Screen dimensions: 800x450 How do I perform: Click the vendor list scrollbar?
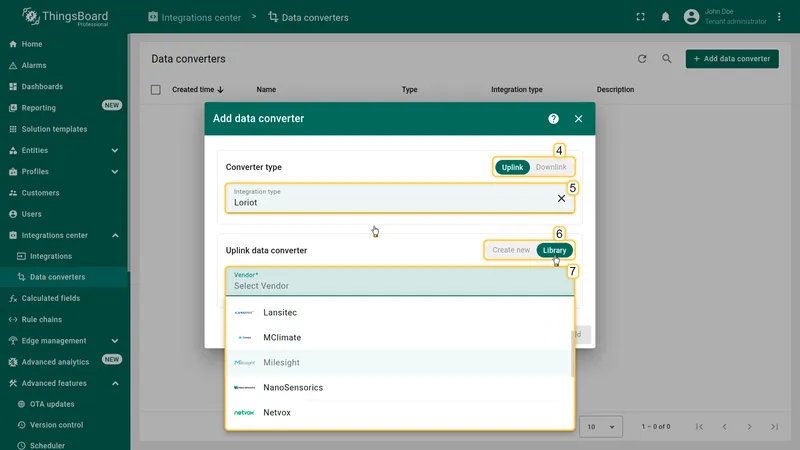572,354
